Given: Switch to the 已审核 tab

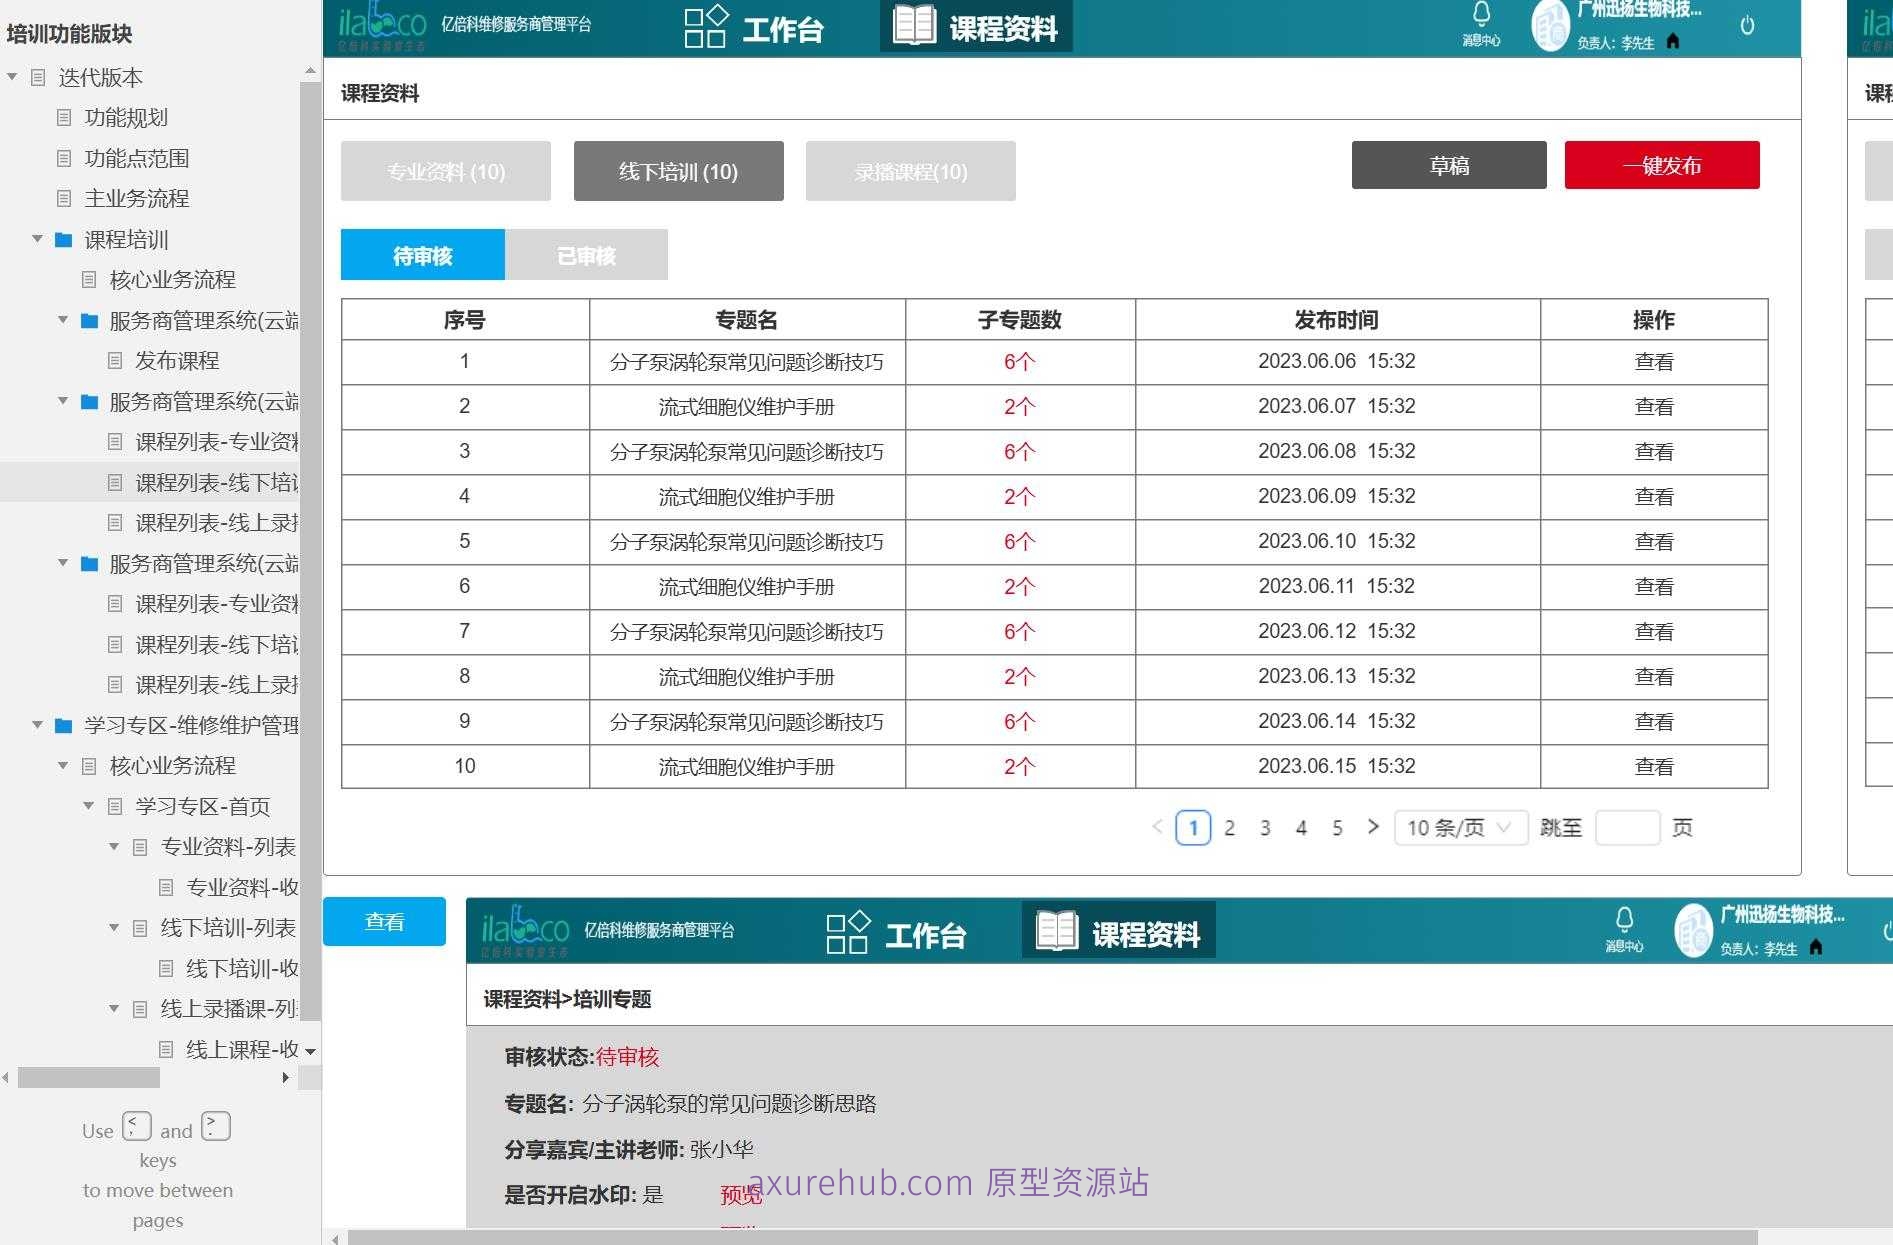Looking at the screenshot, I should (x=586, y=255).
